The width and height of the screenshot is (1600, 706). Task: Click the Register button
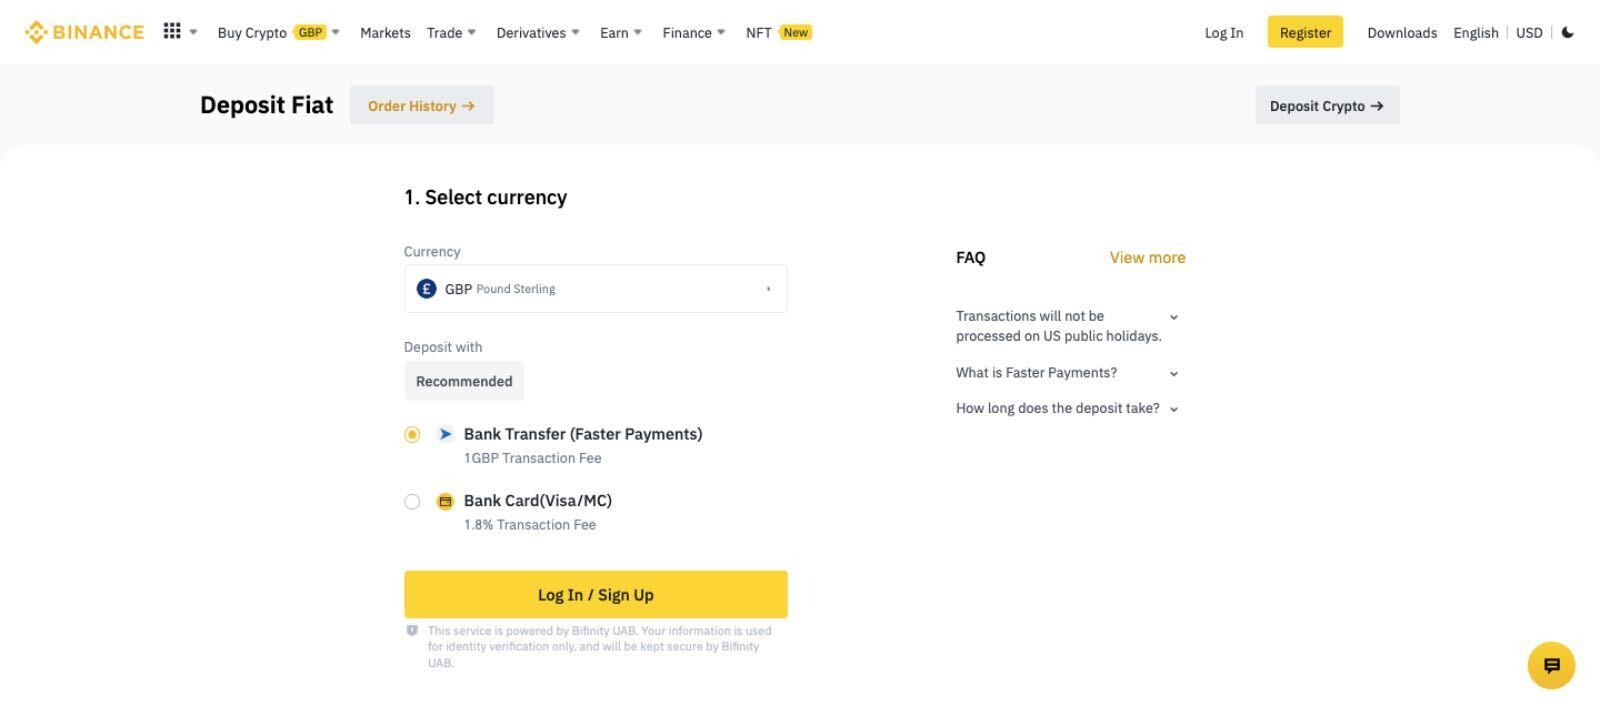pos(1305,32)
